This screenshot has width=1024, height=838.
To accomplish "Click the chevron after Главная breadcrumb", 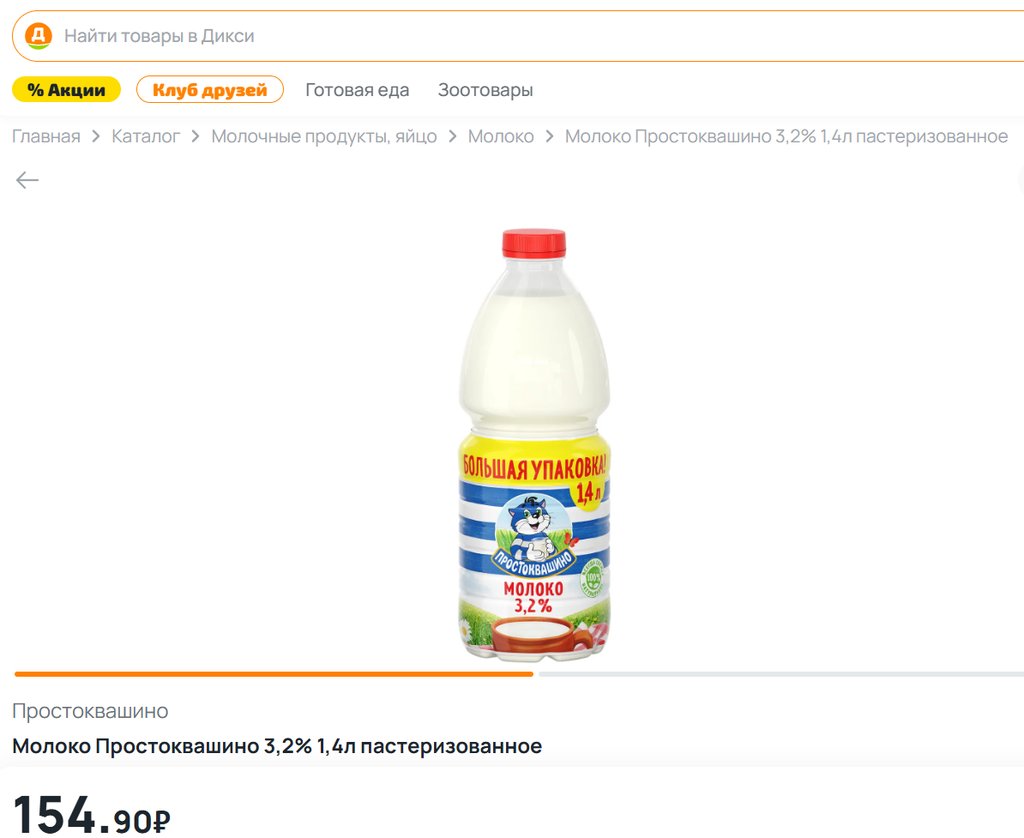I will point(96,137).
